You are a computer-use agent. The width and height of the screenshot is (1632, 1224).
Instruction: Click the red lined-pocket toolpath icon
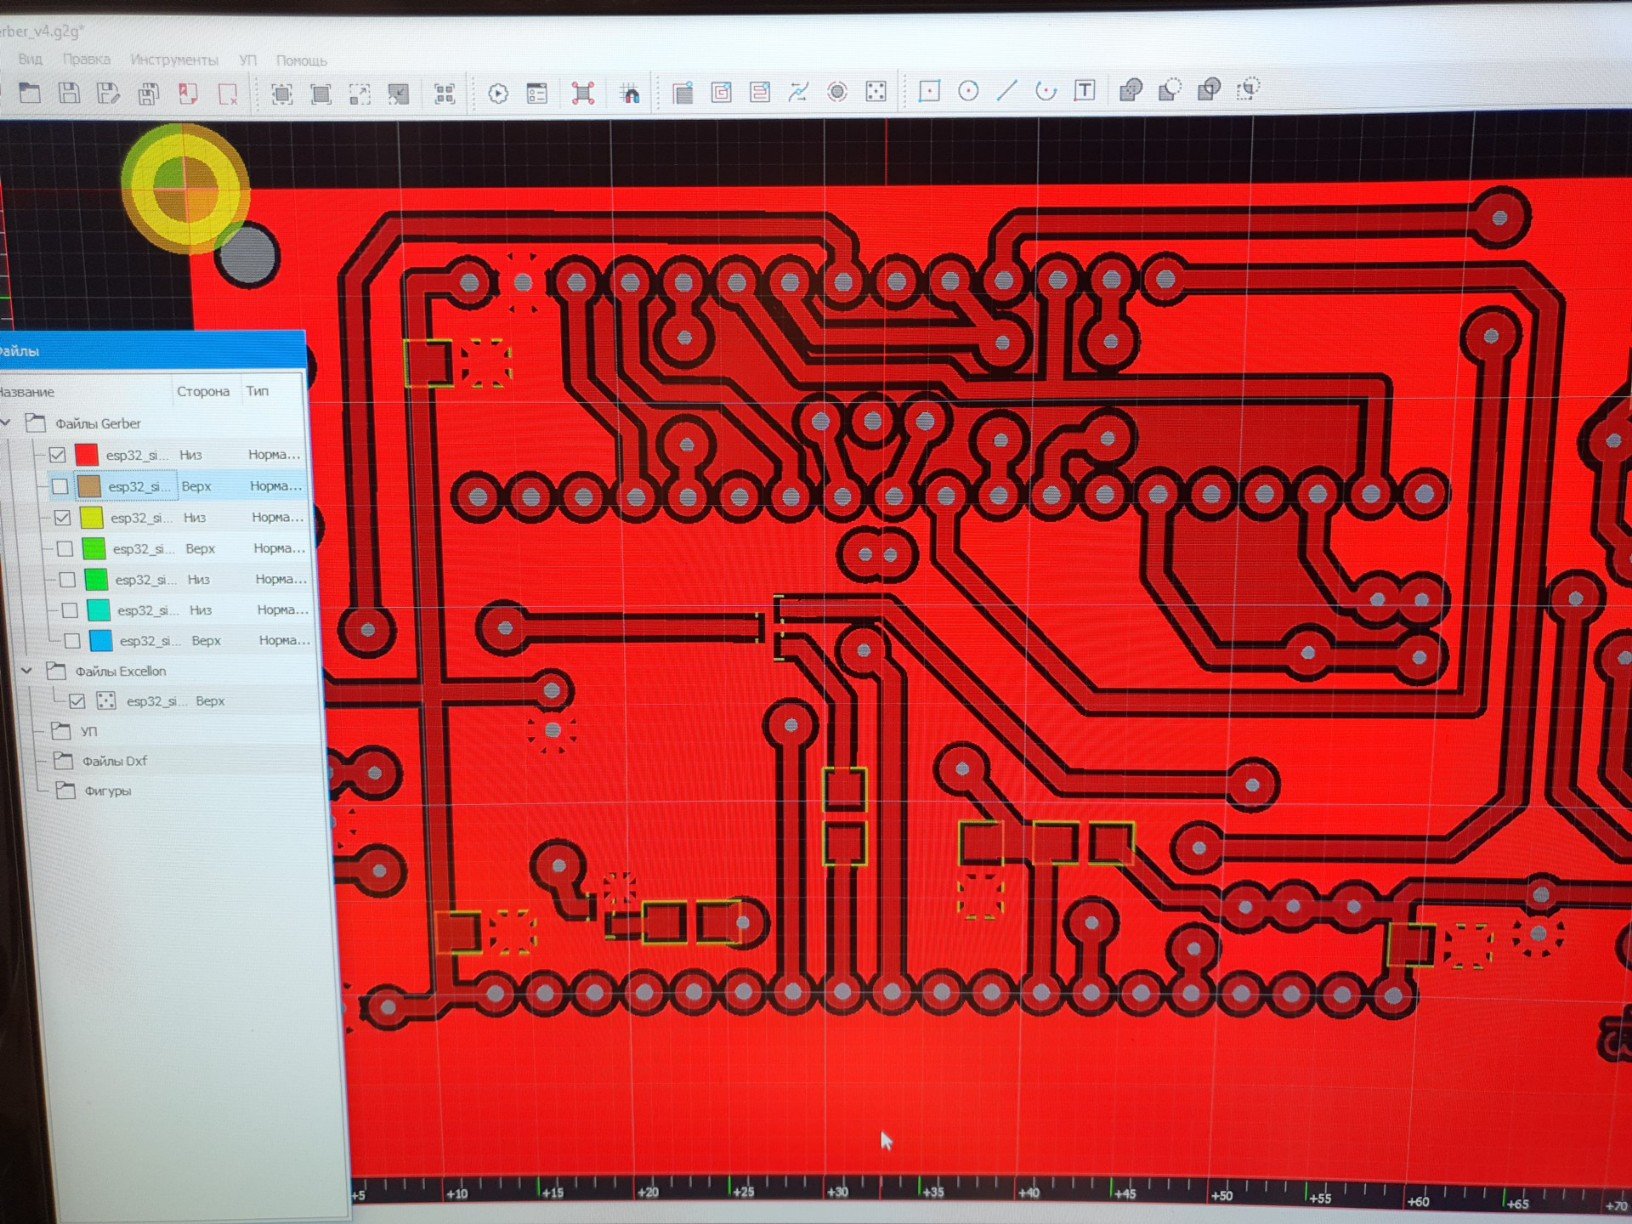pos(760,93)
